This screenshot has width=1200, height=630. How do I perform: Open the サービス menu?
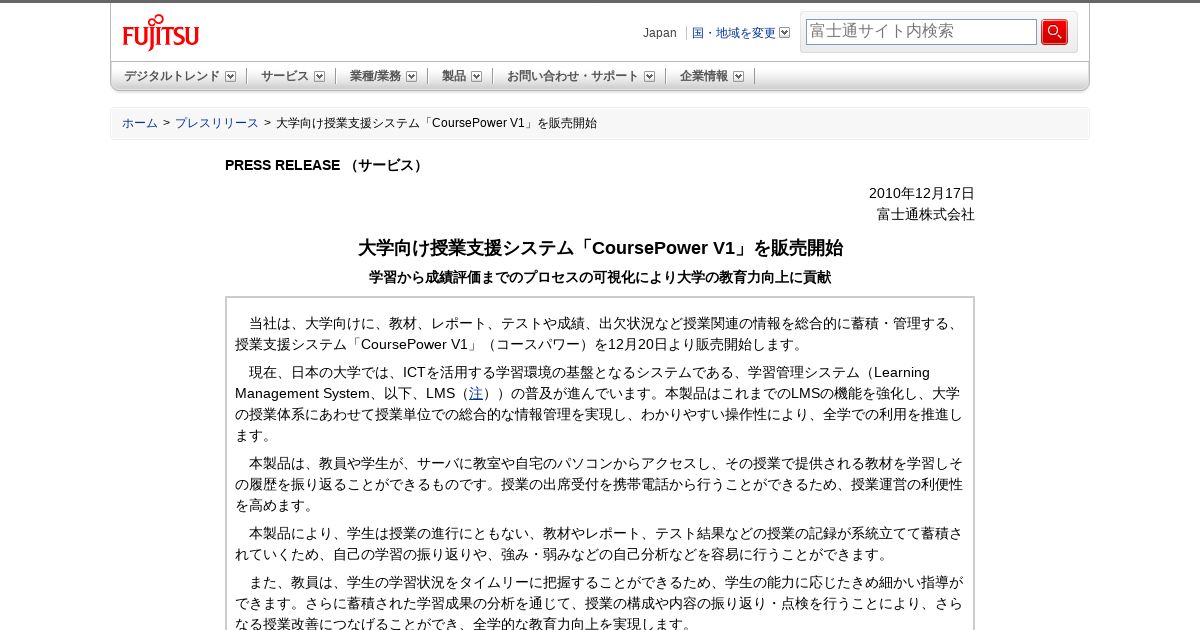[x=285, y=76]
